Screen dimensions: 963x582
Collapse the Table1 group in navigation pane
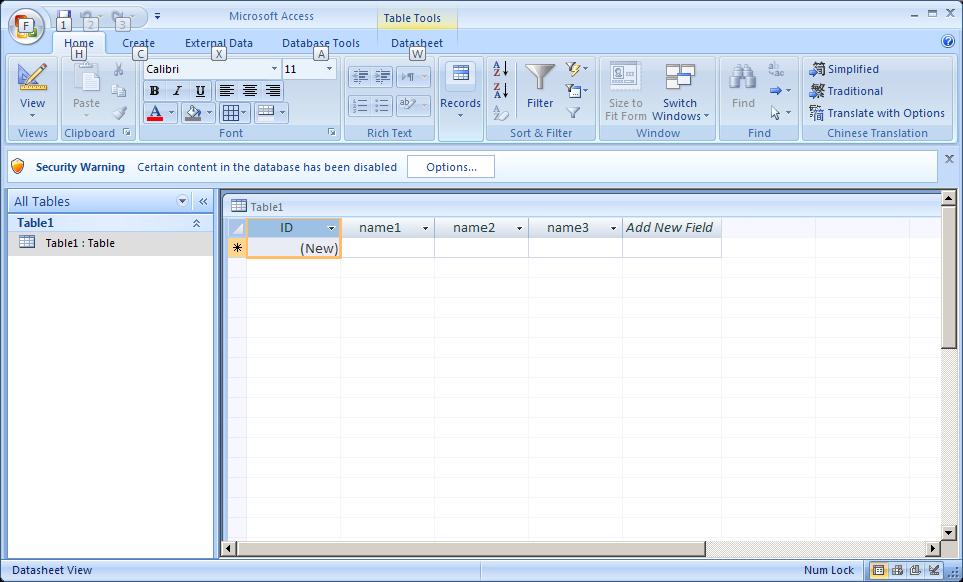point(197,223)
